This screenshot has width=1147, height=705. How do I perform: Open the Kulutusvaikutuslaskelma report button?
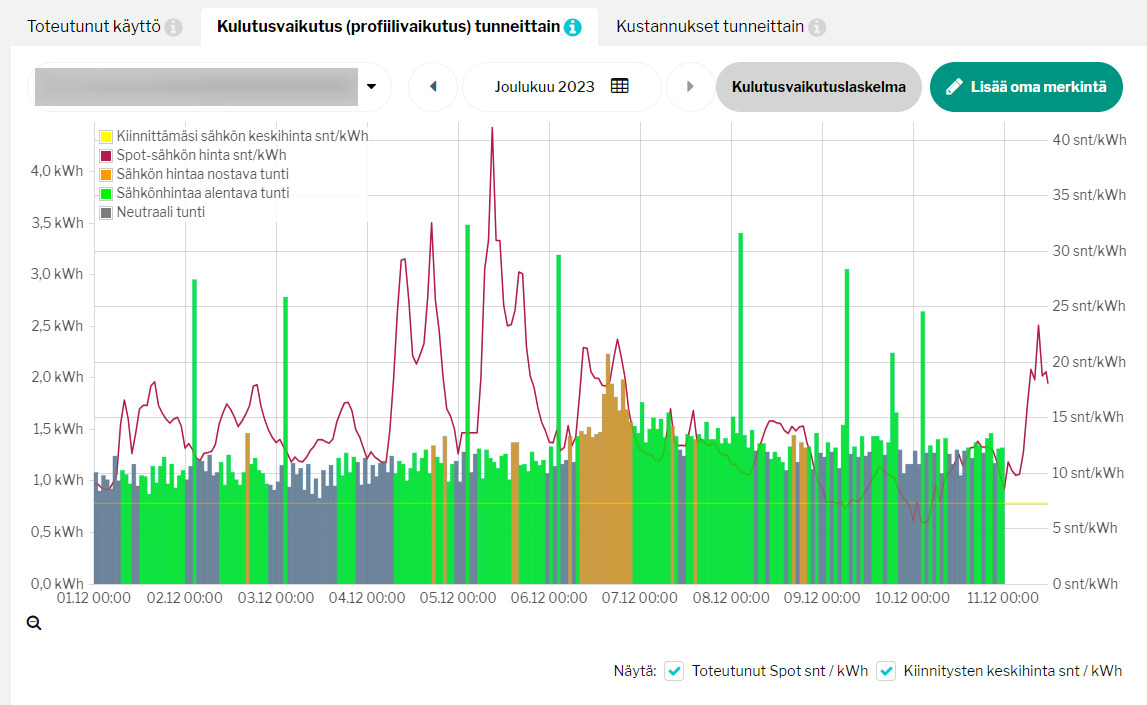[x=818, y=87]
